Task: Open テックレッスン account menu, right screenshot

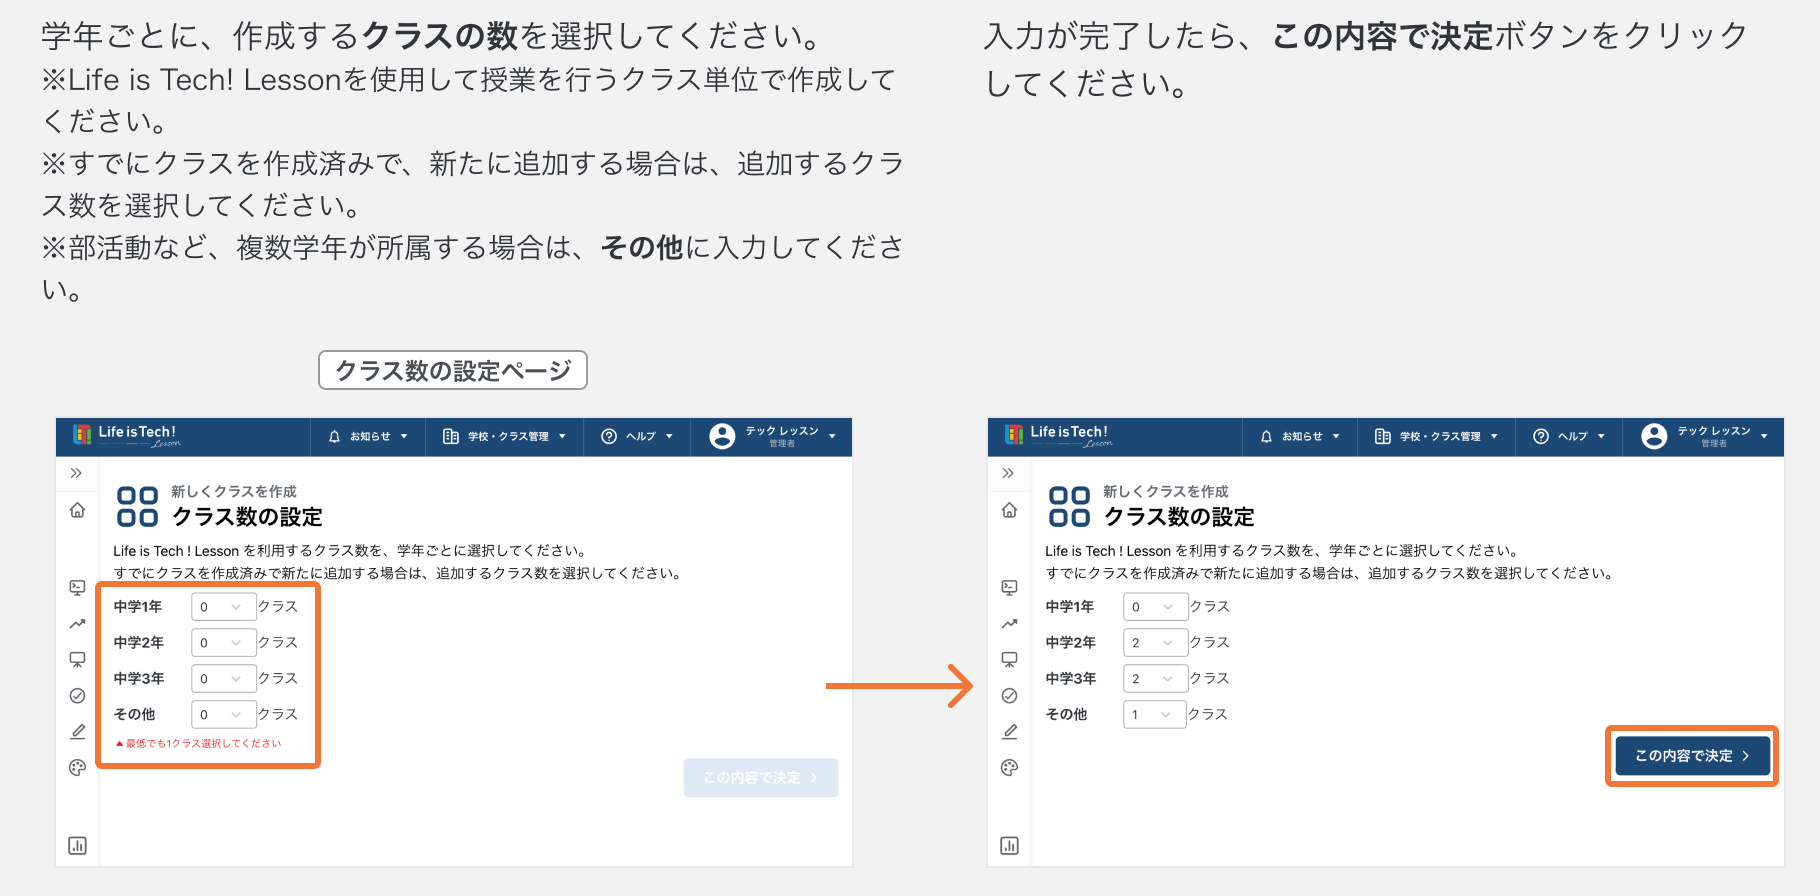Action: click(x=1704, y=437)
